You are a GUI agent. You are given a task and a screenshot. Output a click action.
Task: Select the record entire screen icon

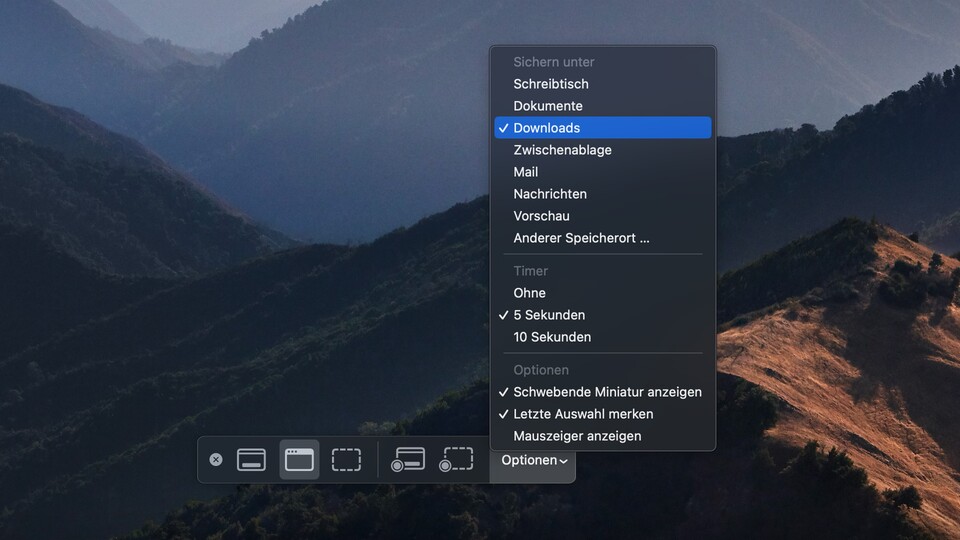tap(408, 460)
